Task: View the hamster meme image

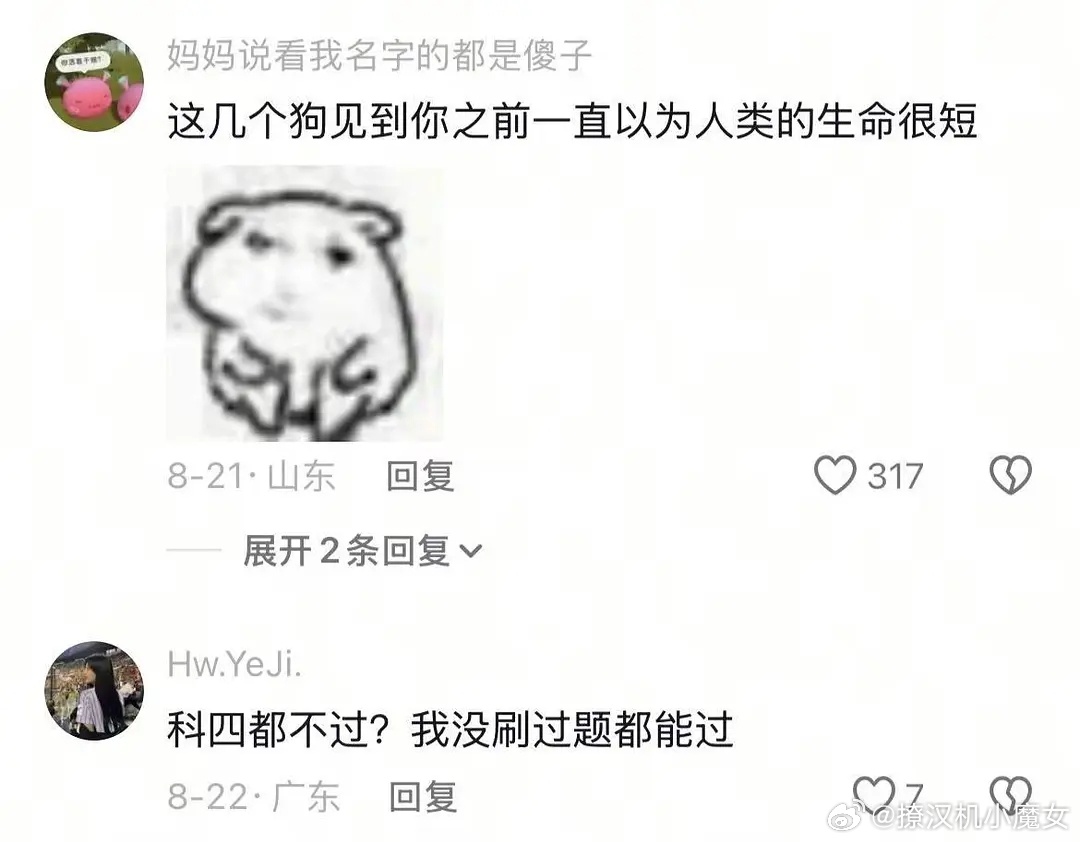Action: coord(305,303)
